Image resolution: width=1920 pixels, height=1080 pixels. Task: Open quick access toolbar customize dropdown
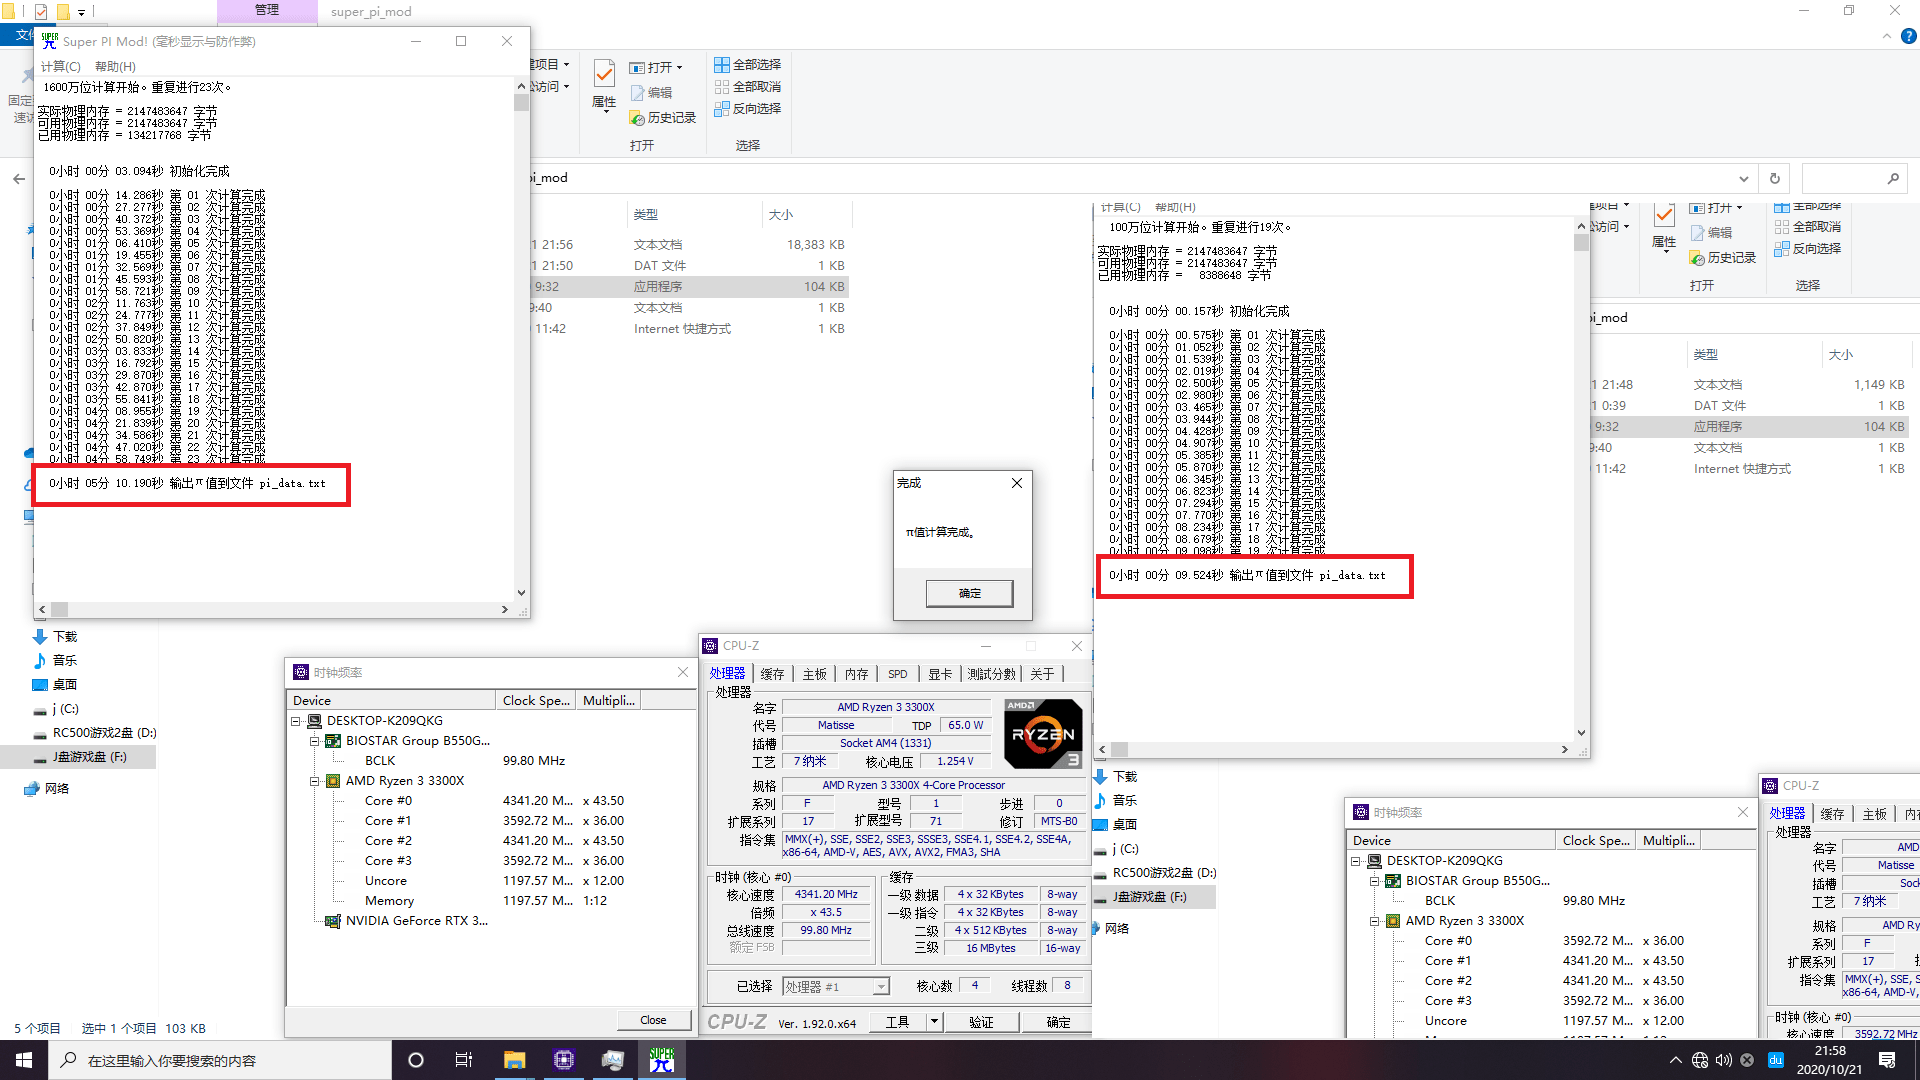82,12
